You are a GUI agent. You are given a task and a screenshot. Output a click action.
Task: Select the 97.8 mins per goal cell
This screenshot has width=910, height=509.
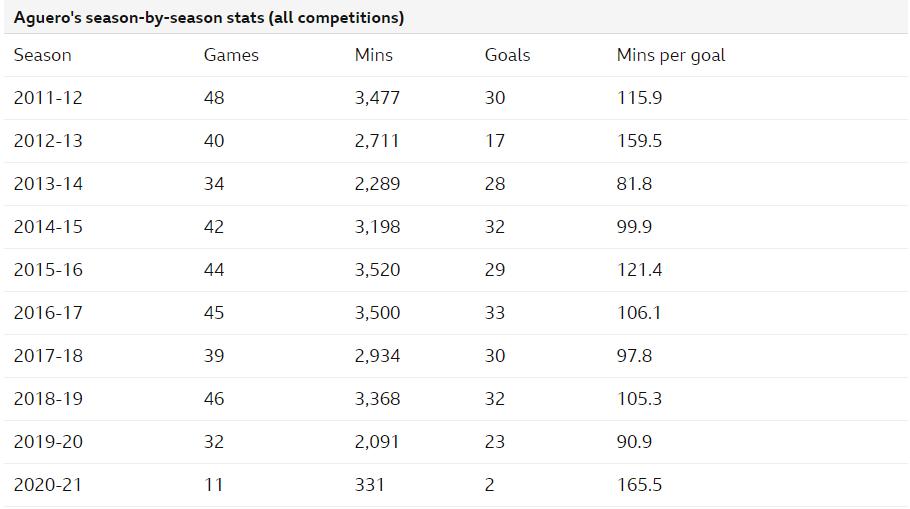(634, 356)
